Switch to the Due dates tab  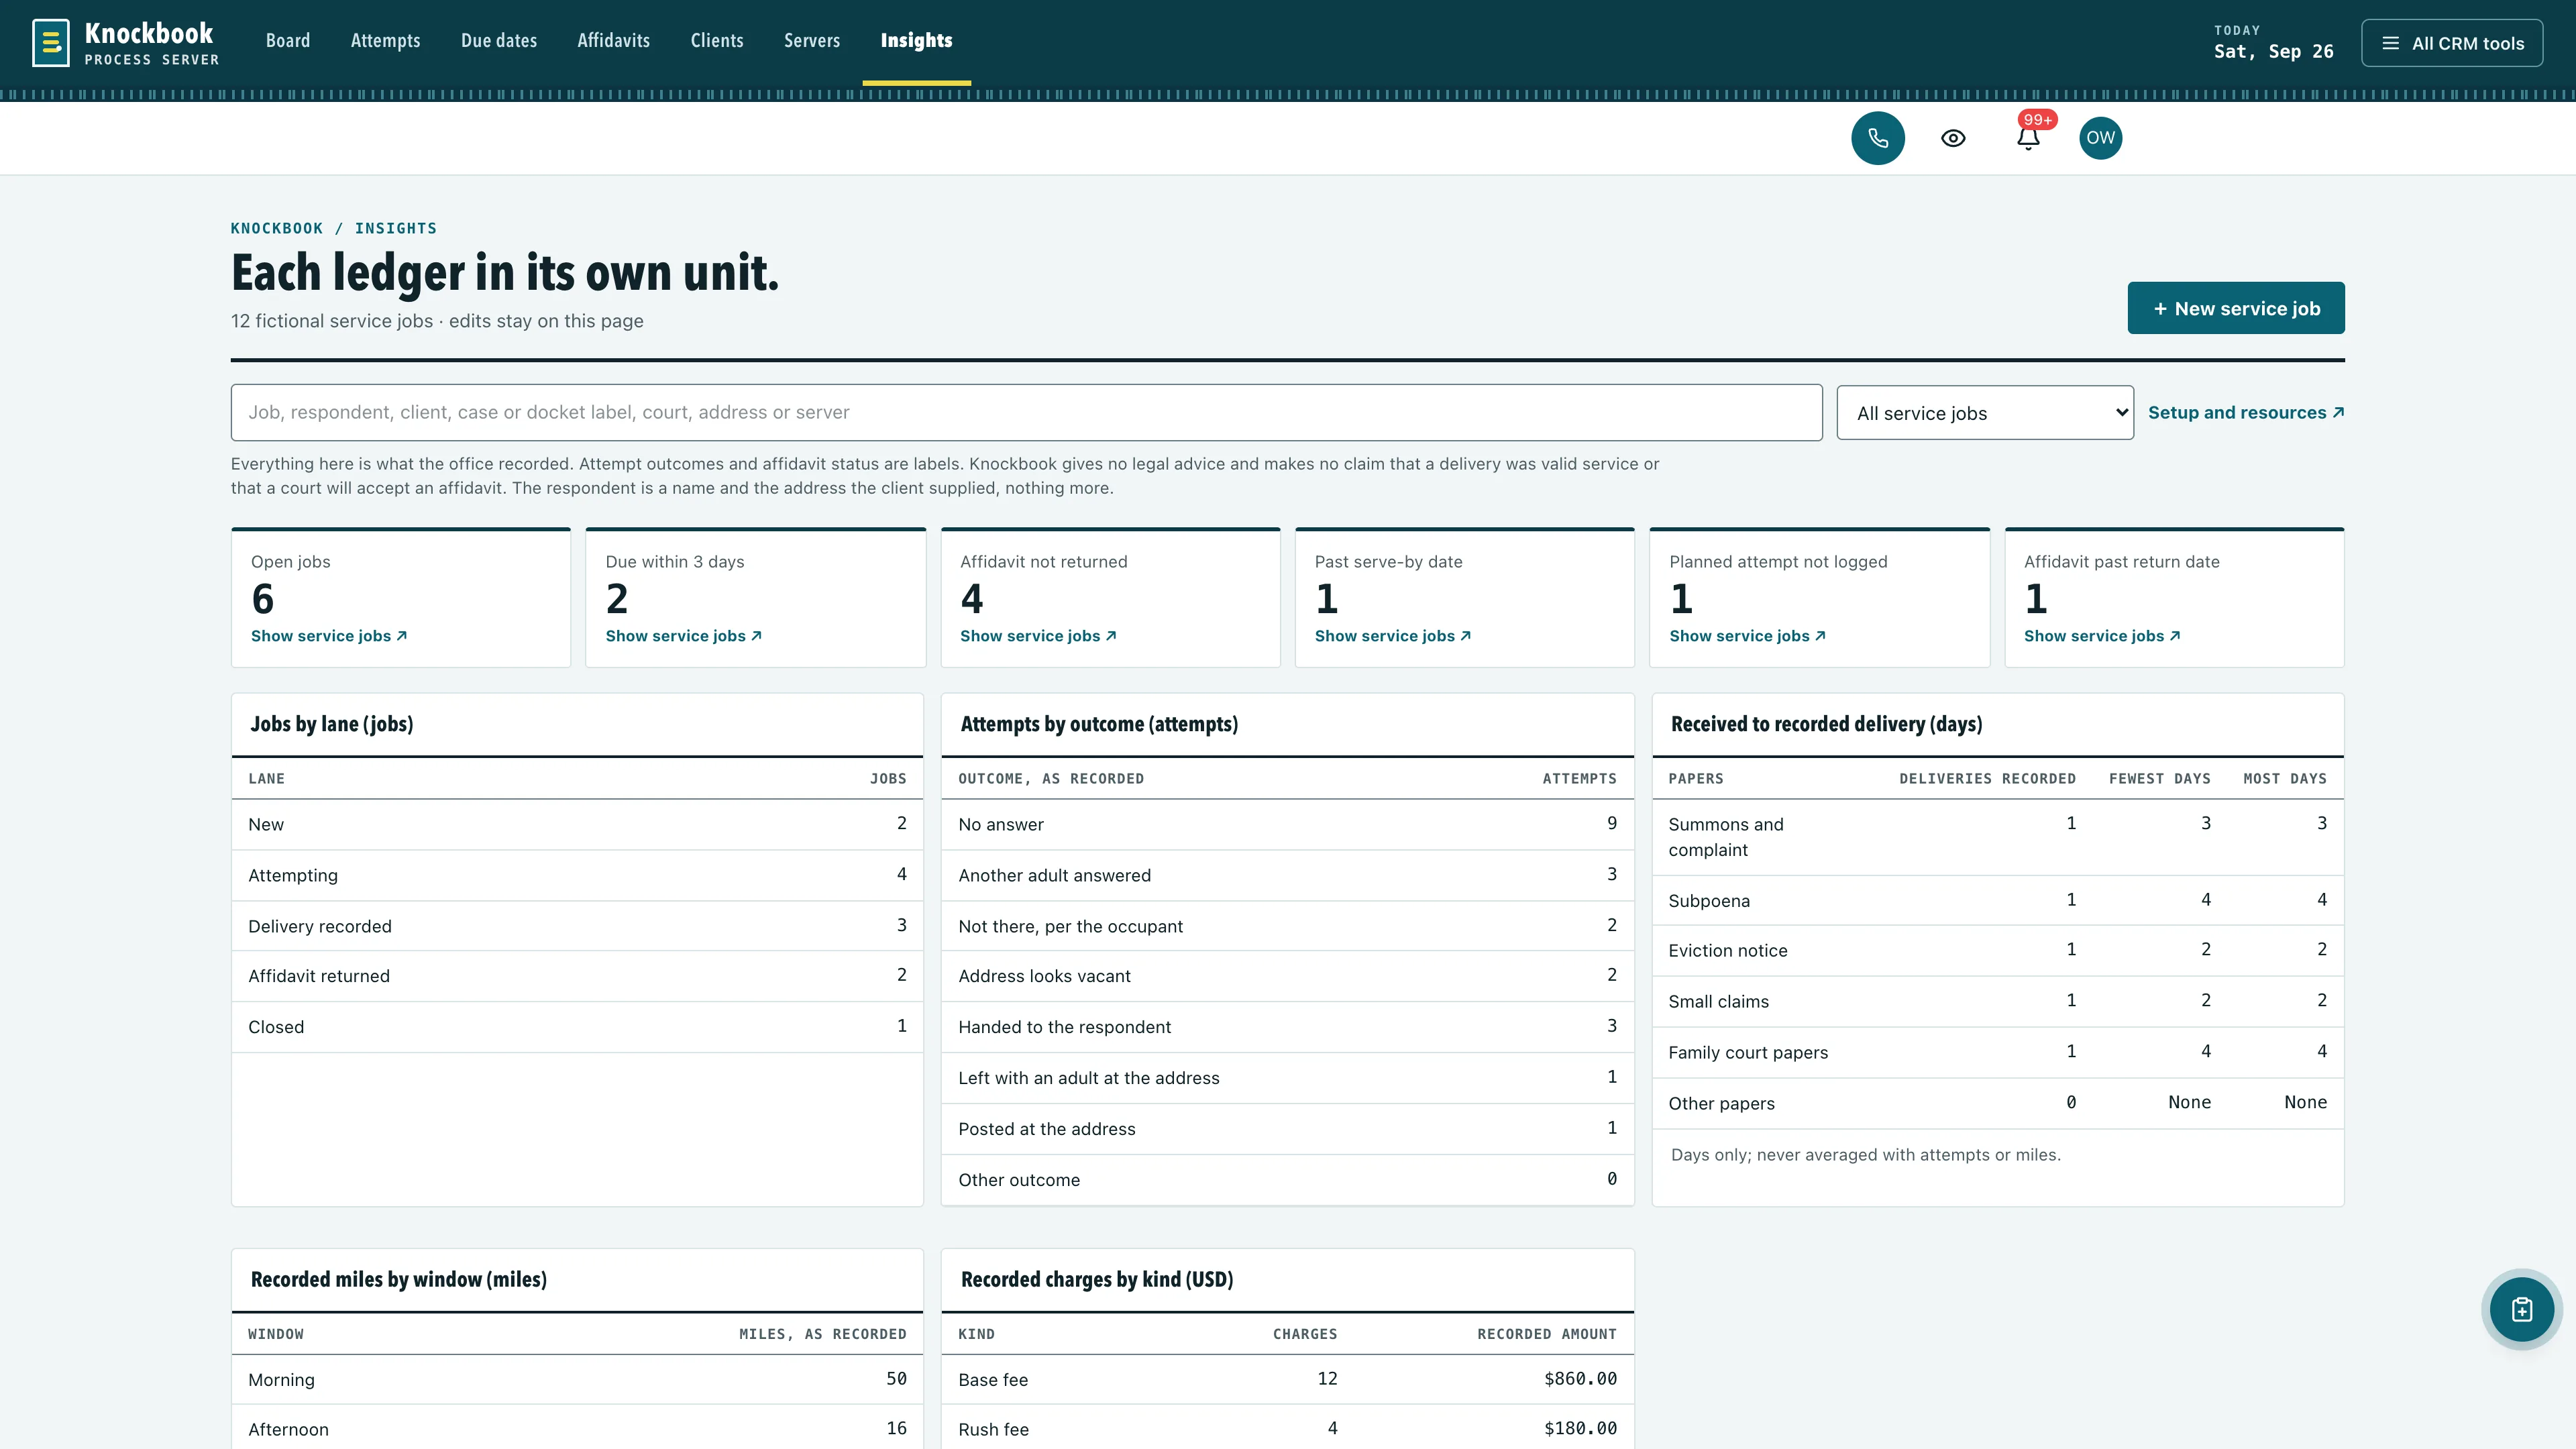click(x=499, y=41)
